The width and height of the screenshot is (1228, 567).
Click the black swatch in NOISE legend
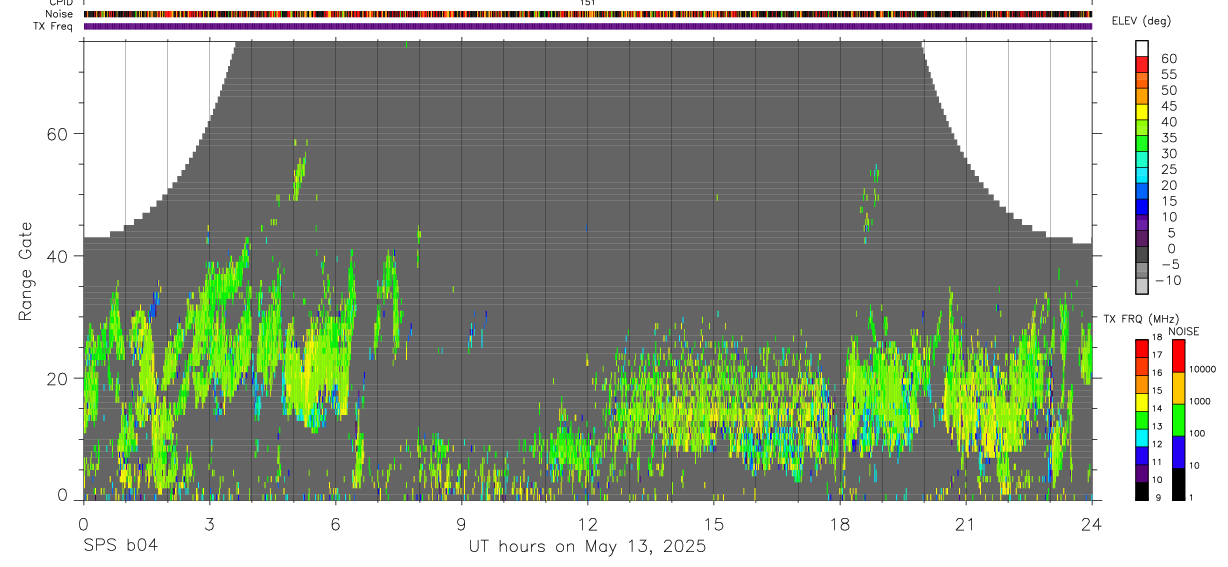click(x=1178, y=484)
